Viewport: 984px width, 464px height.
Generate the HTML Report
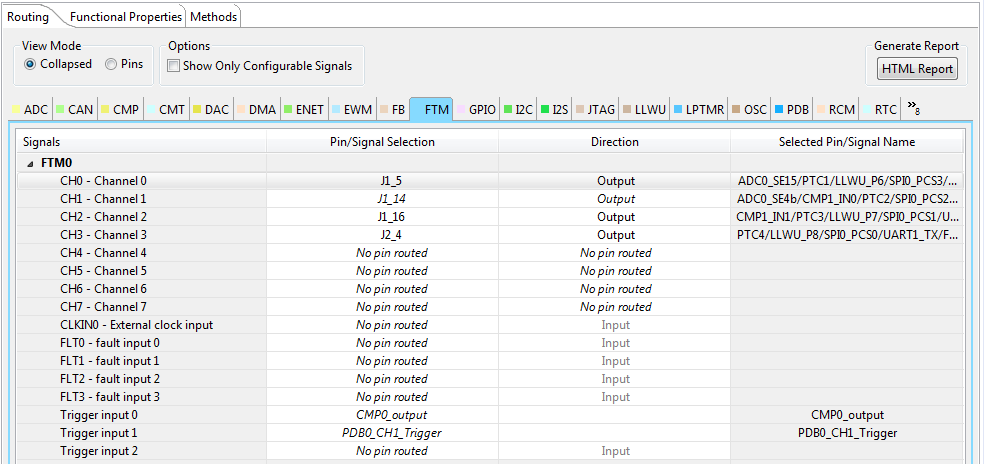(917, 68)
